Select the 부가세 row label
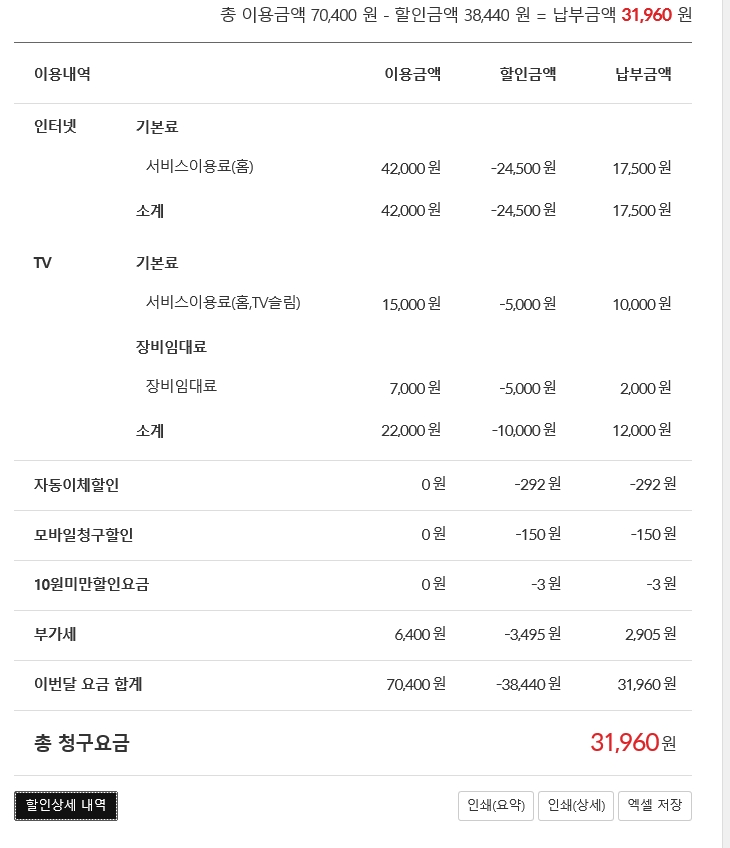The image size is (730, 848). click(54, 635)
